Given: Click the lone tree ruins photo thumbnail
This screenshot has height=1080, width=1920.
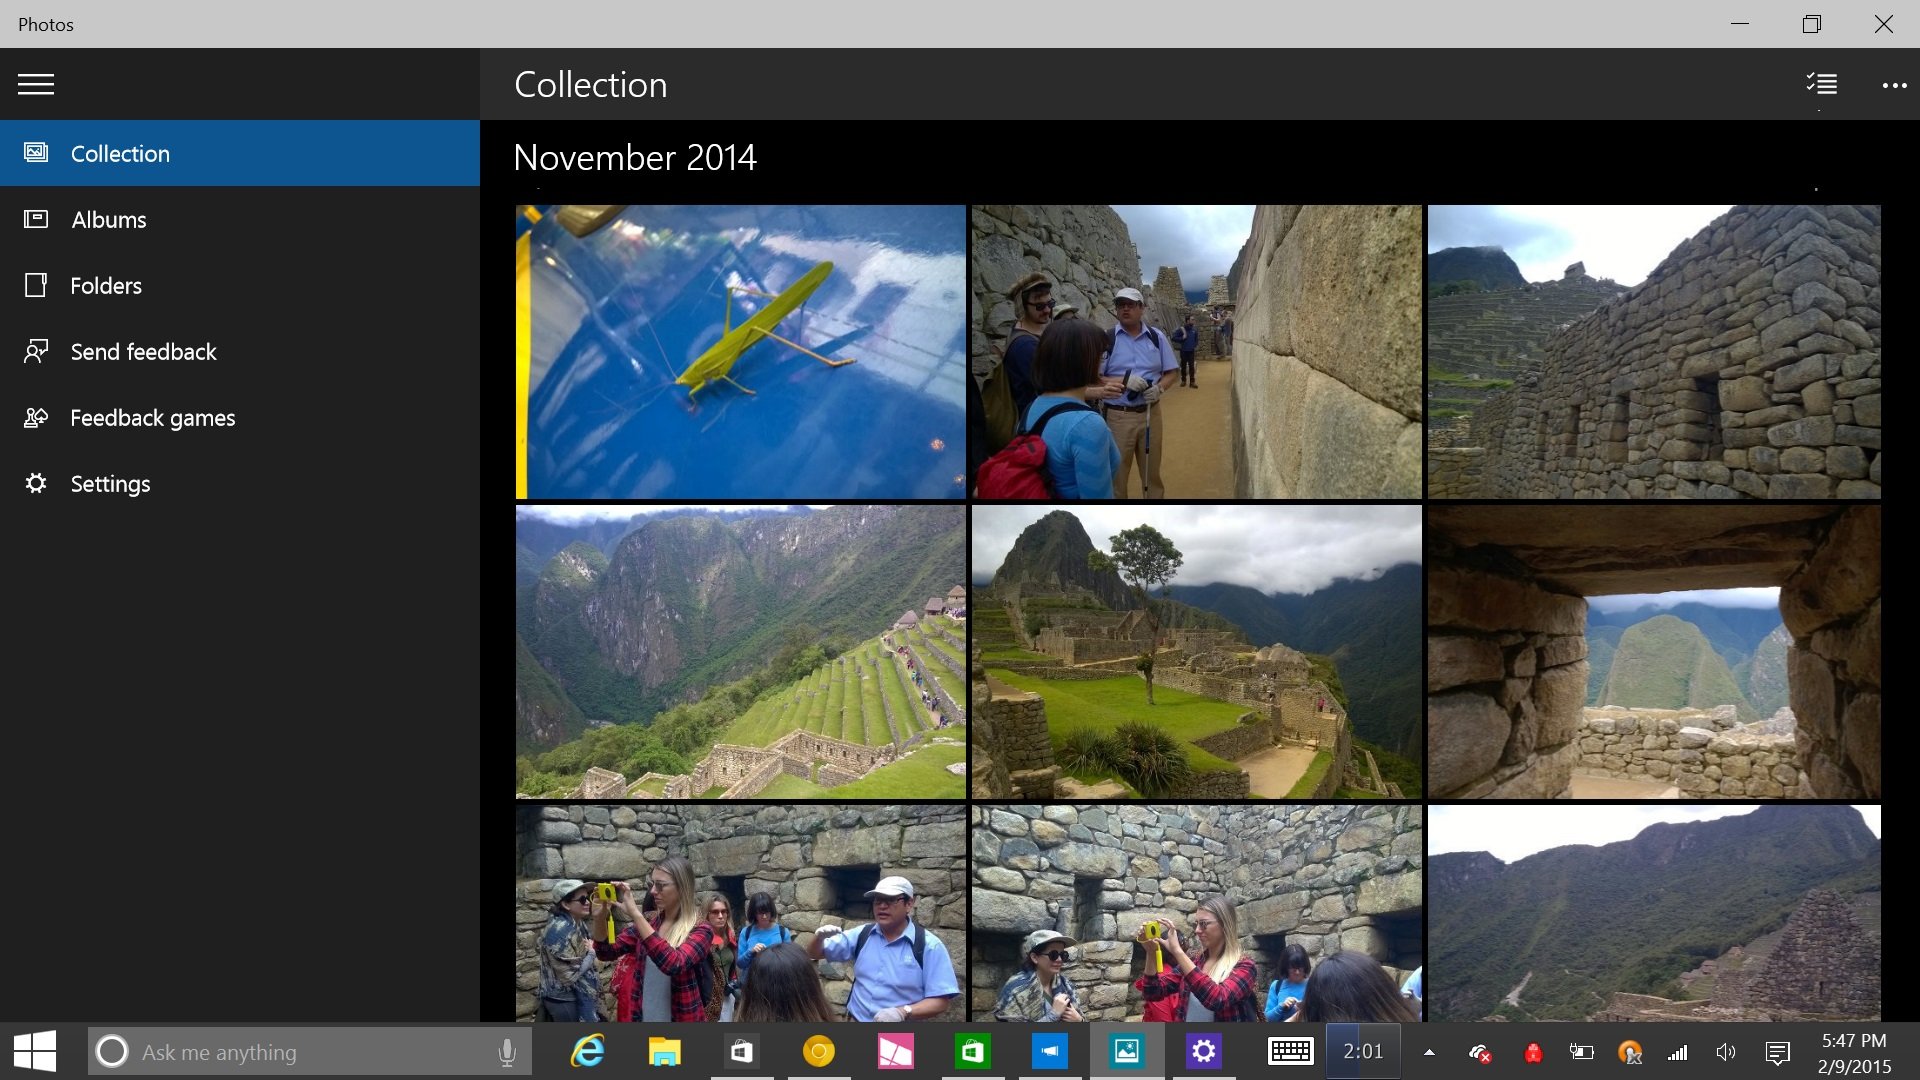Looking at the screenshot, I should pyautogui.click(x=1196, y=651).
